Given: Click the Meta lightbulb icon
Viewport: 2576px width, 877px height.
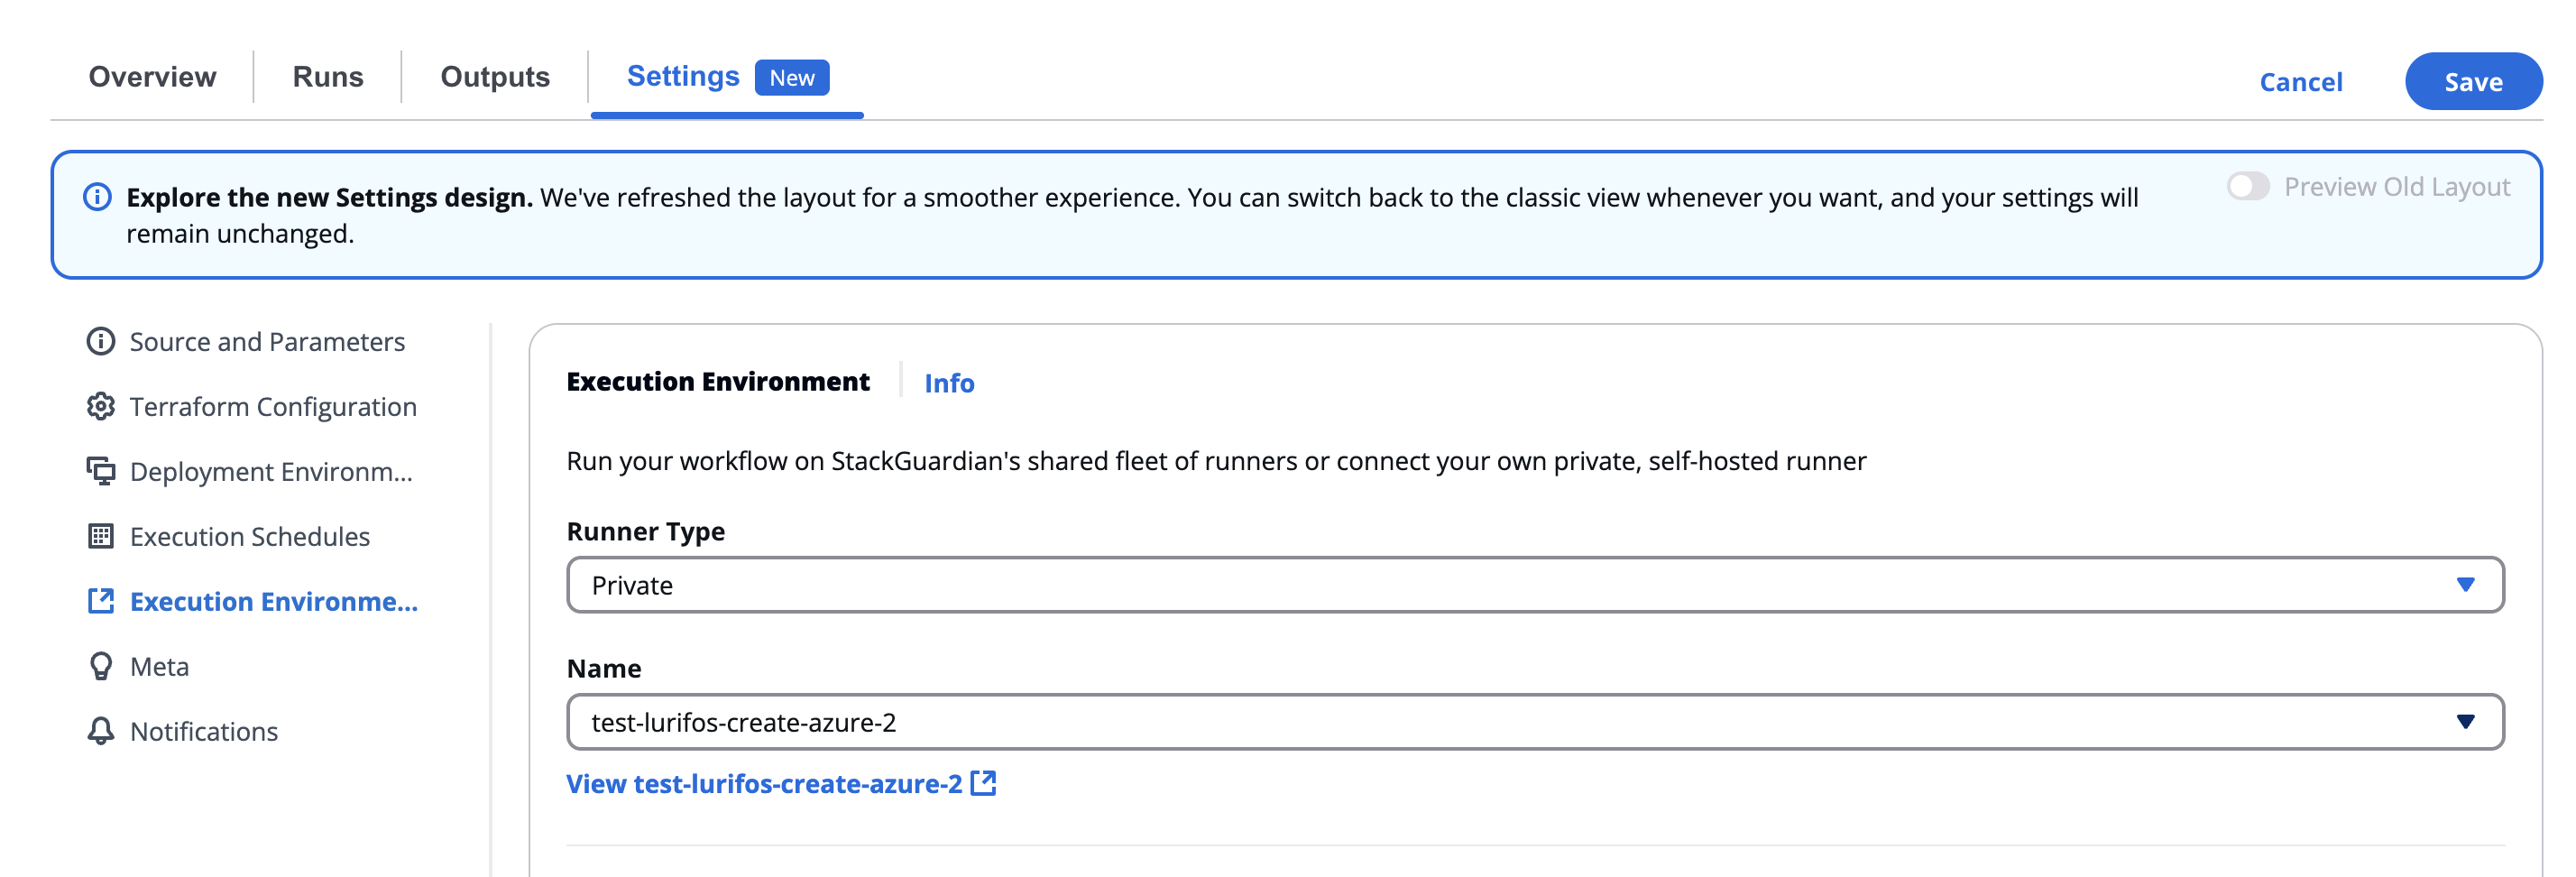Looking at the screenshot, I should 100,666.
